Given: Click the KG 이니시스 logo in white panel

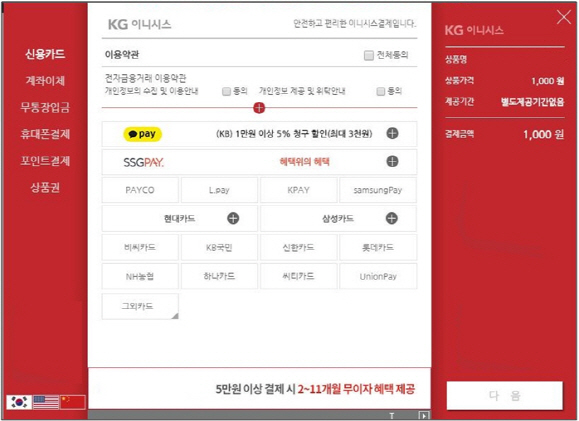Looking at the screenshot, I should pos(140,24).
